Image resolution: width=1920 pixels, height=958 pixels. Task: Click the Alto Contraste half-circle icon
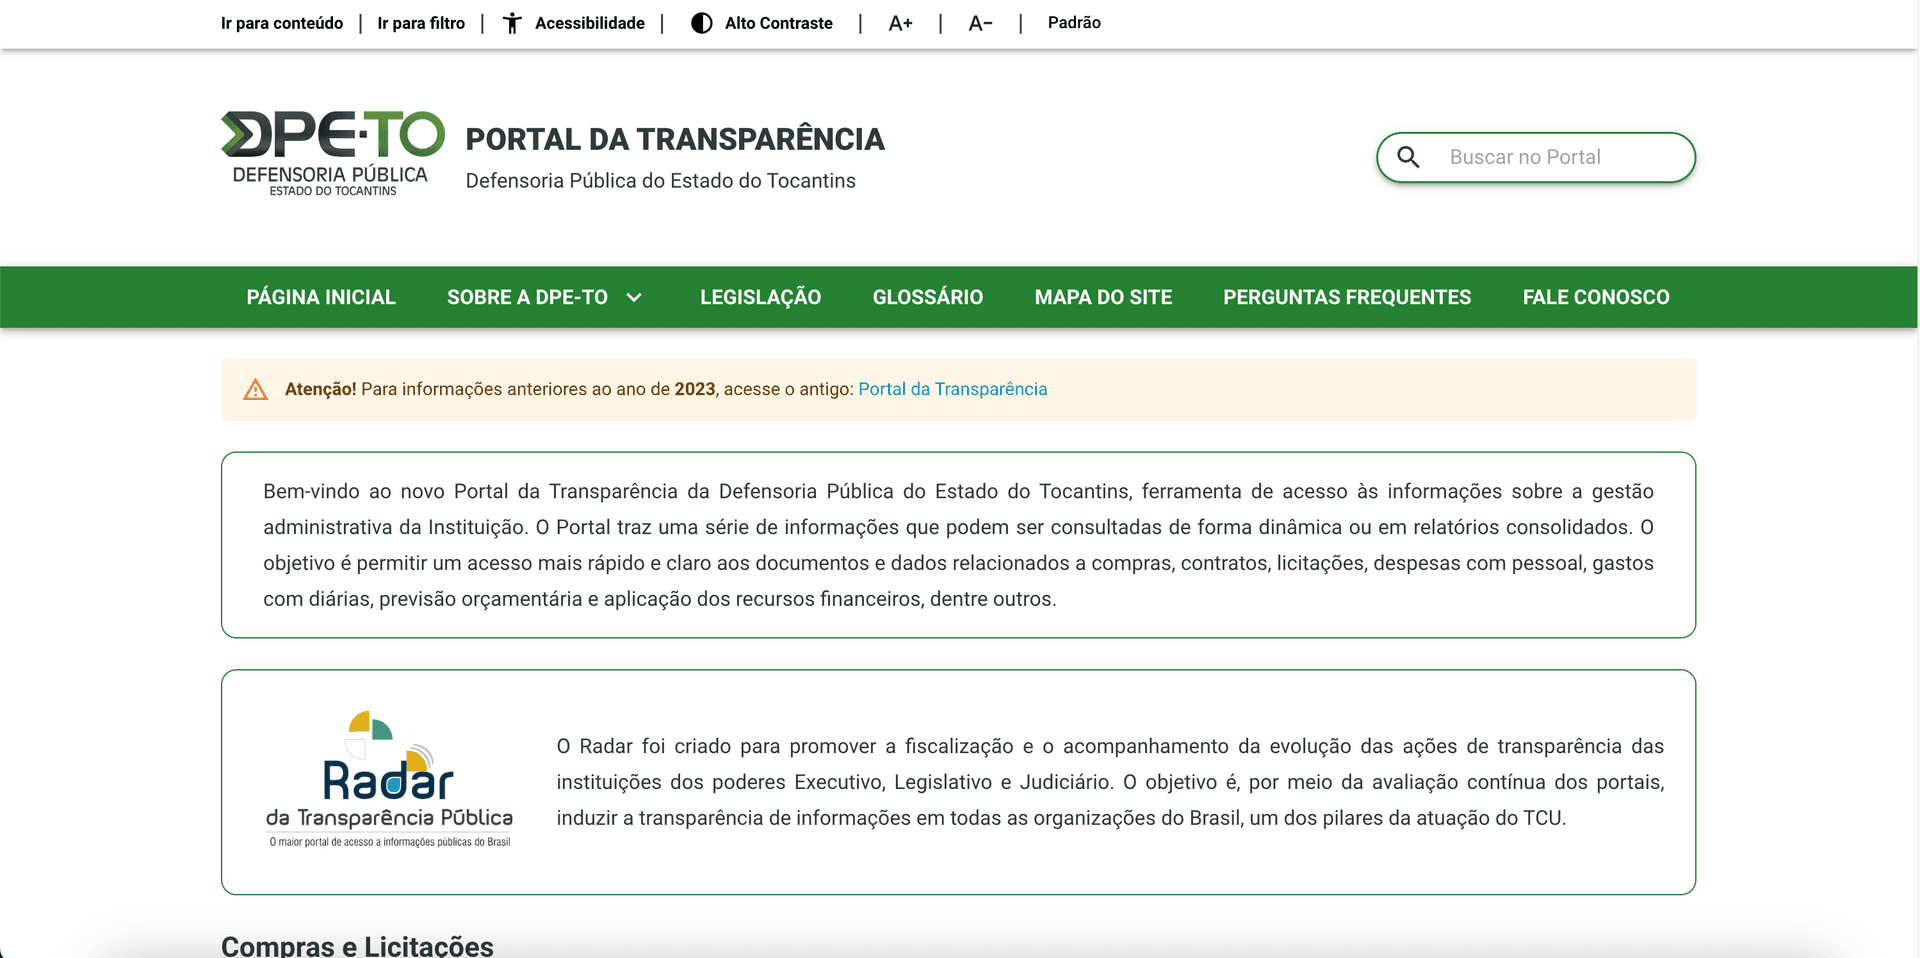[x=701, y=22]
